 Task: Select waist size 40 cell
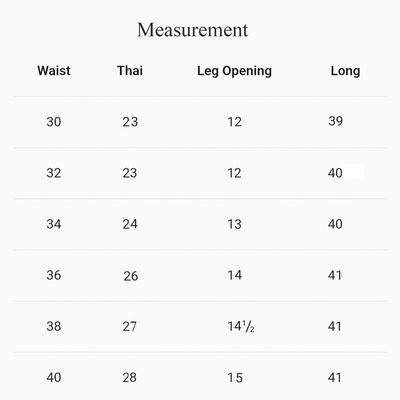pos(54,378)
